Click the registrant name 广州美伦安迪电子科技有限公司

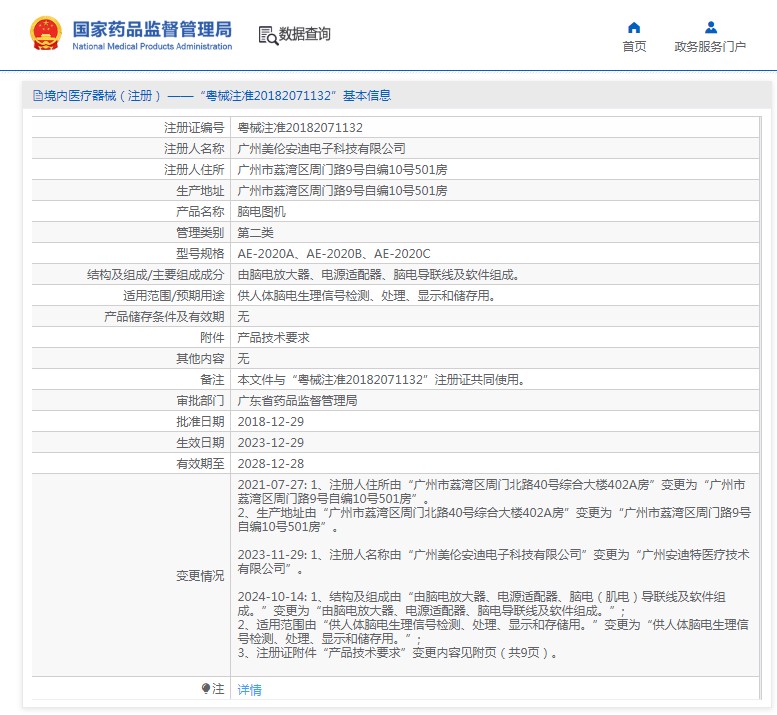321,149
